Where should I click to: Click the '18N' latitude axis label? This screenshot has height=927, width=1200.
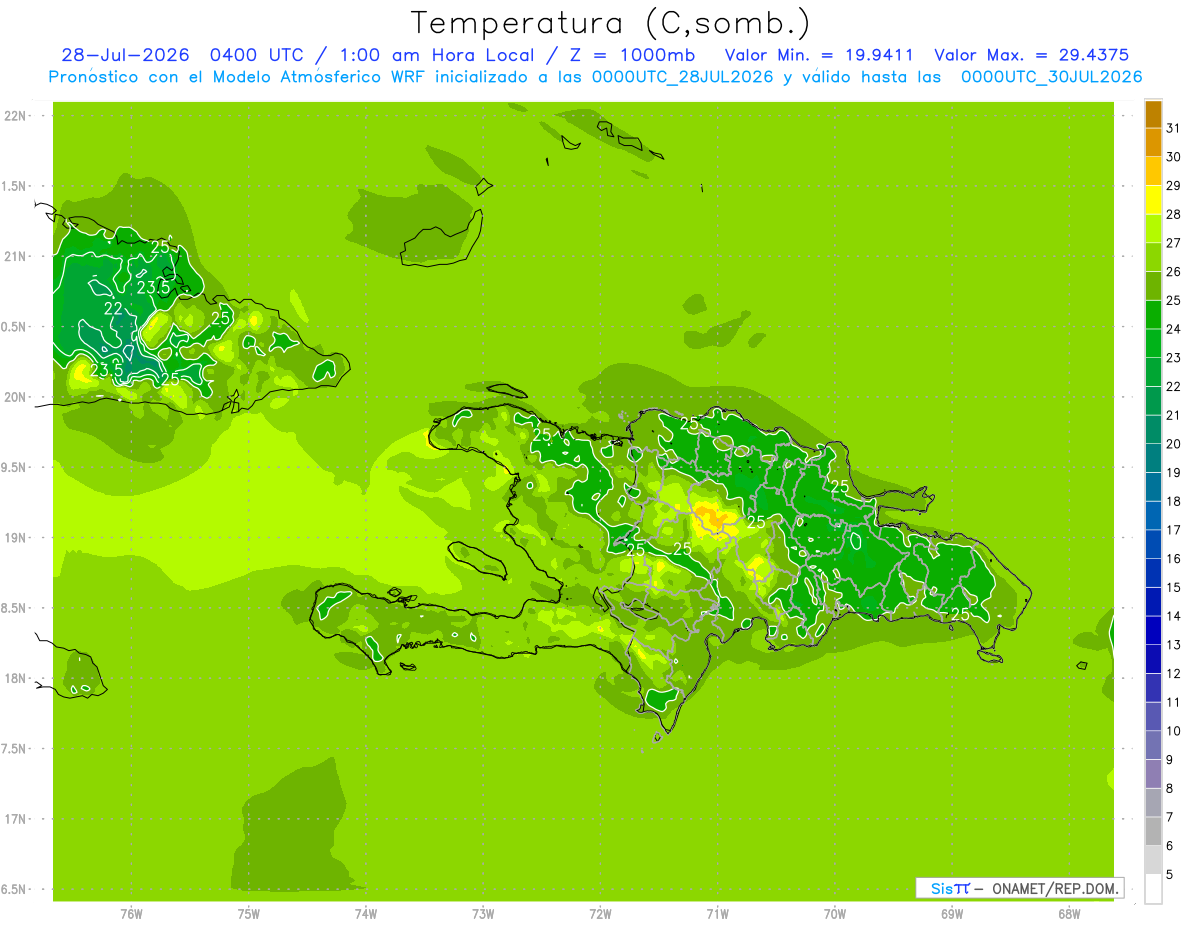click(15, 678)
